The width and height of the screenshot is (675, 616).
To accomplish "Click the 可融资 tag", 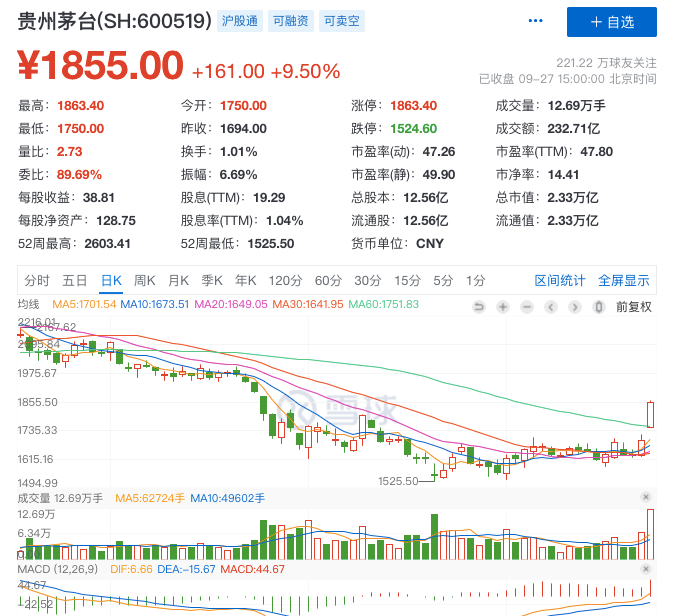I will [x=291, y=21].
